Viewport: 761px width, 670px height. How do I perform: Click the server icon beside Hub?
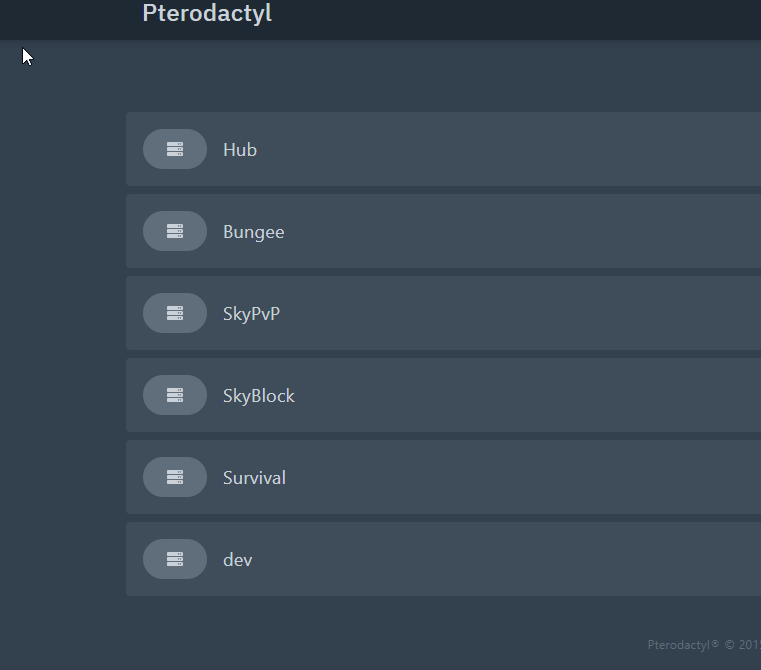coord(175,149)
